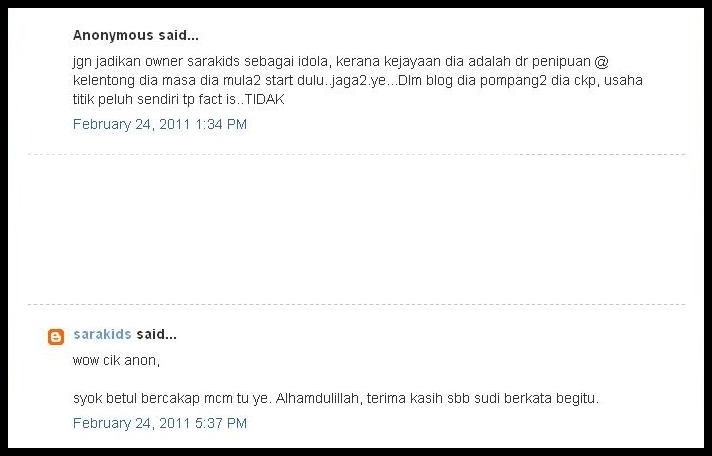Screen dimensions: 712x456
Task: Open the February 24, 2011 5:37 PM permalink
Action: [x=160, y=423]
